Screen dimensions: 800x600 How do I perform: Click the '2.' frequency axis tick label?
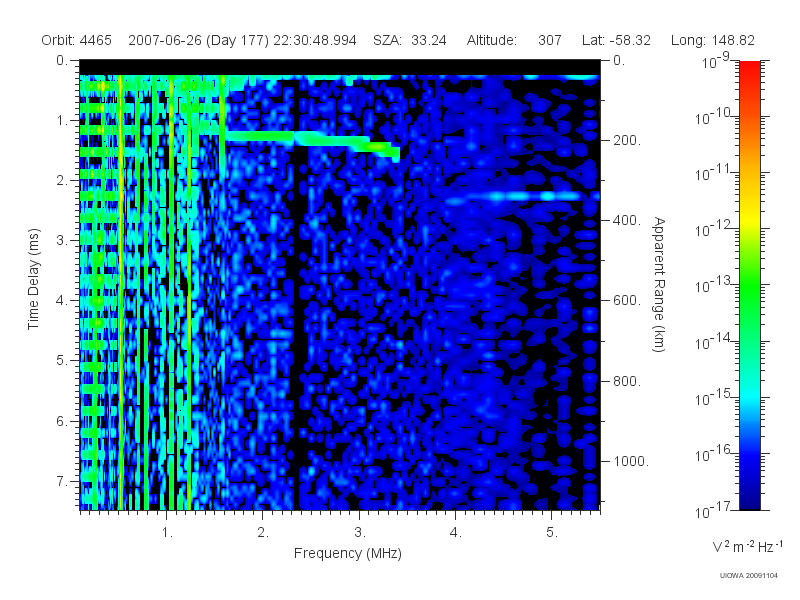263,533
